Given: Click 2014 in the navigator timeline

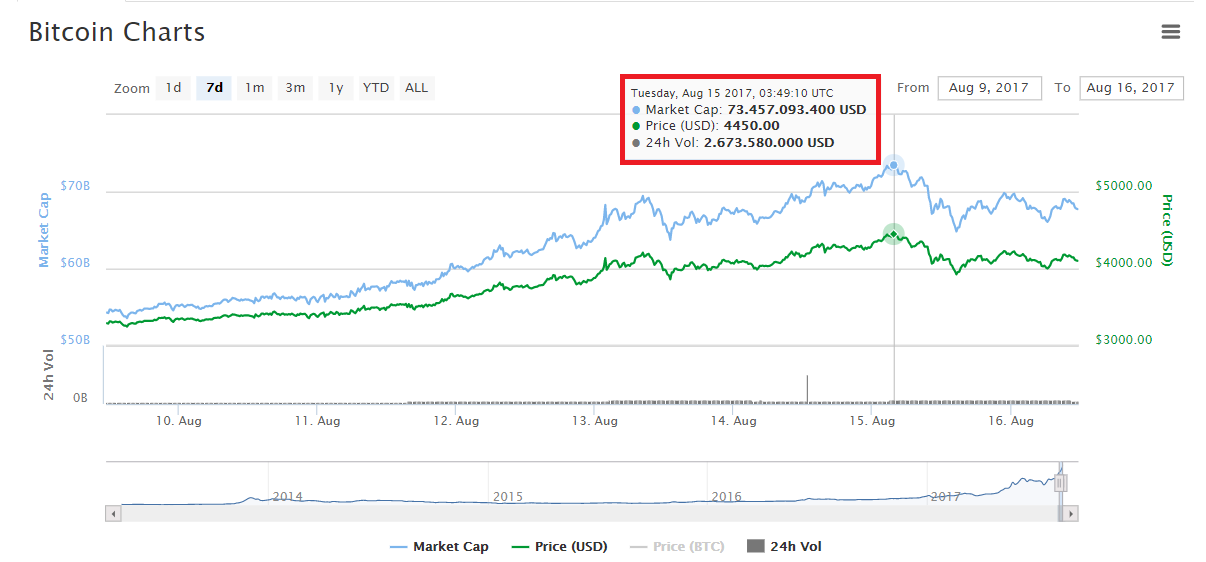Looking at the screenshot, I should point(288,496).
